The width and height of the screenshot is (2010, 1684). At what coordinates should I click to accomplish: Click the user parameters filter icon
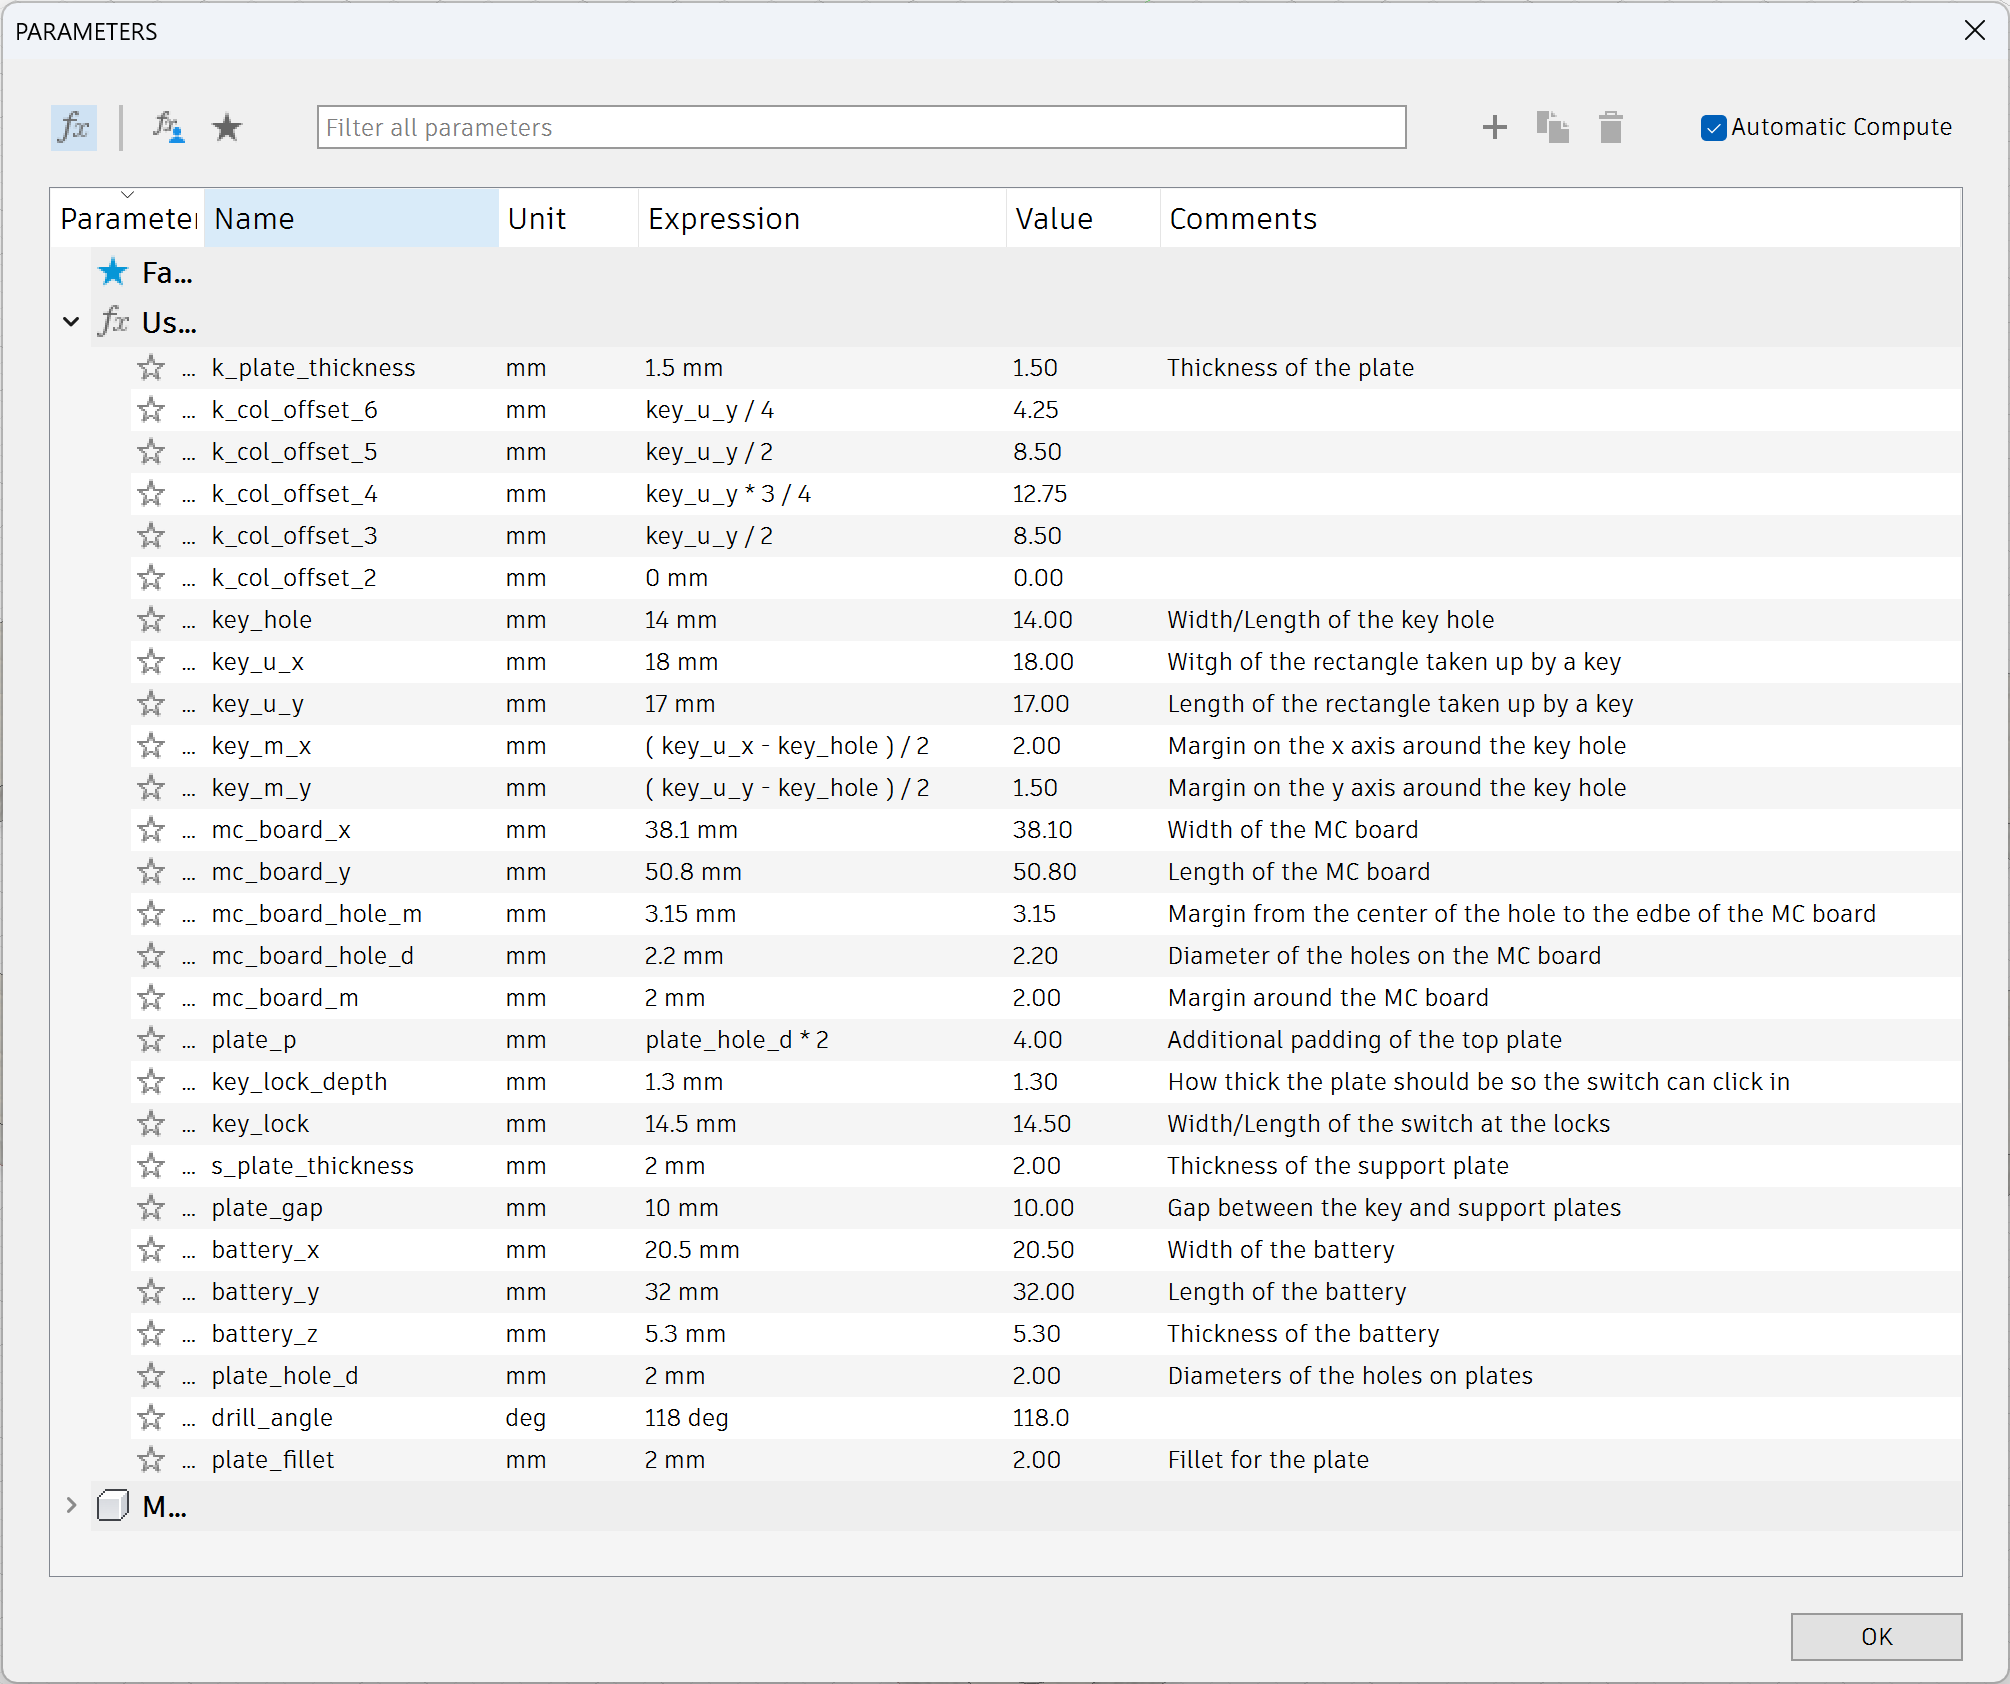pyautogui.click(x=168, y=127)
